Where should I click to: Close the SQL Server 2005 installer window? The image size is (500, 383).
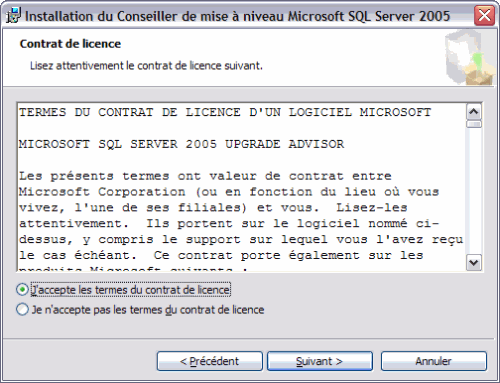[x=484, y=15]
